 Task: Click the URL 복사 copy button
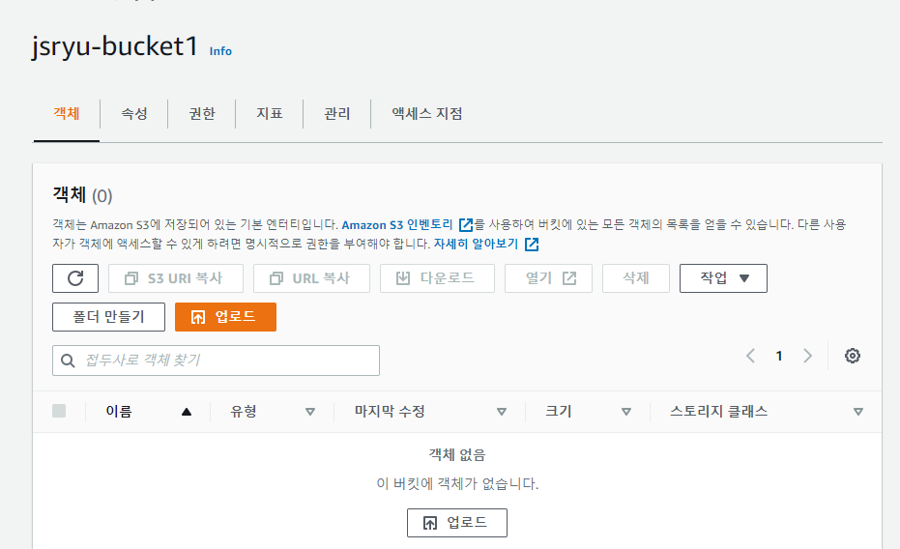click(311, 278)
